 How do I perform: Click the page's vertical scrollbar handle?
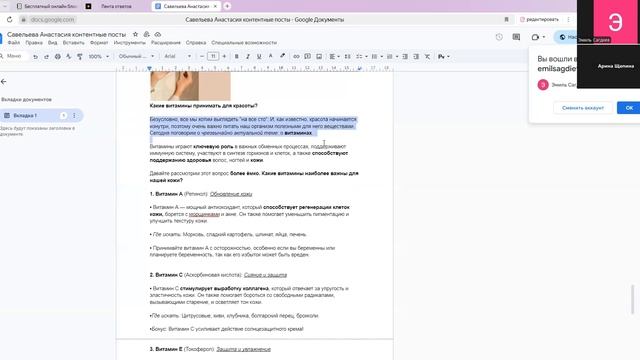tap(633, 299)
